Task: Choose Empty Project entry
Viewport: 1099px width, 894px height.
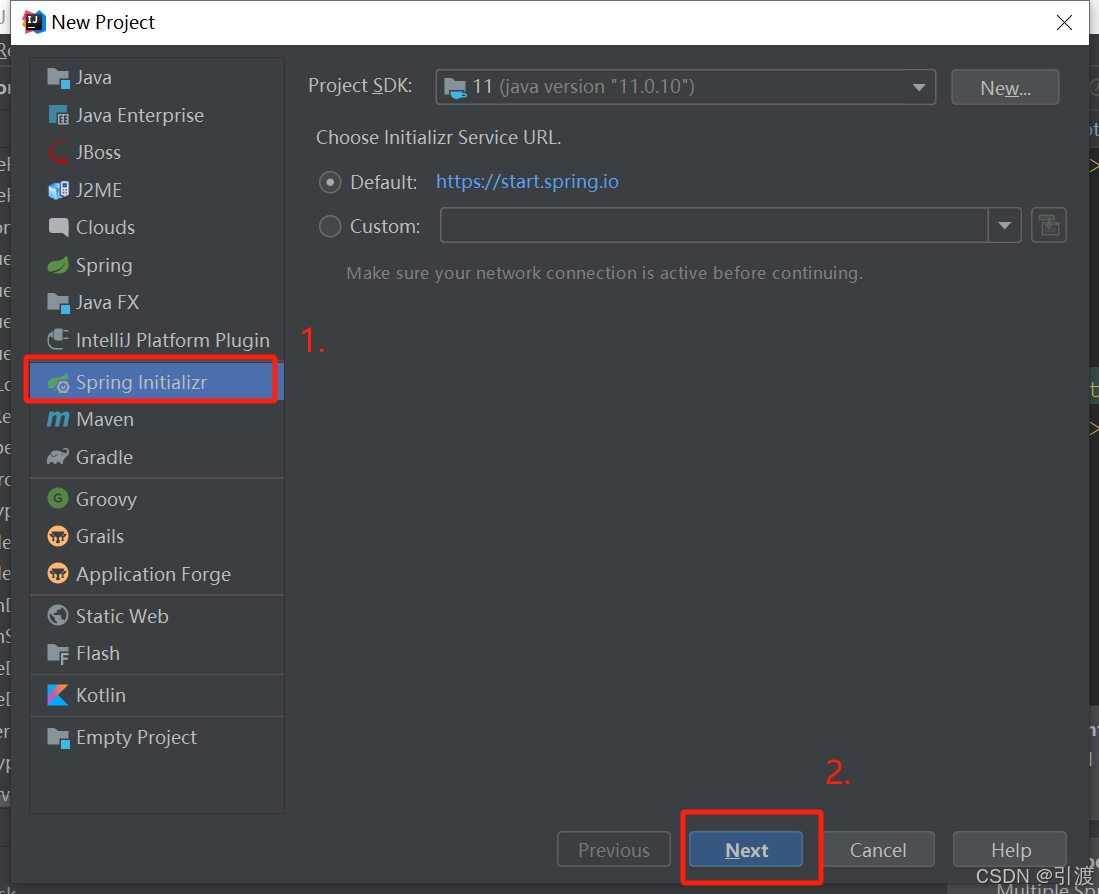Action: [x=136, y=738]
